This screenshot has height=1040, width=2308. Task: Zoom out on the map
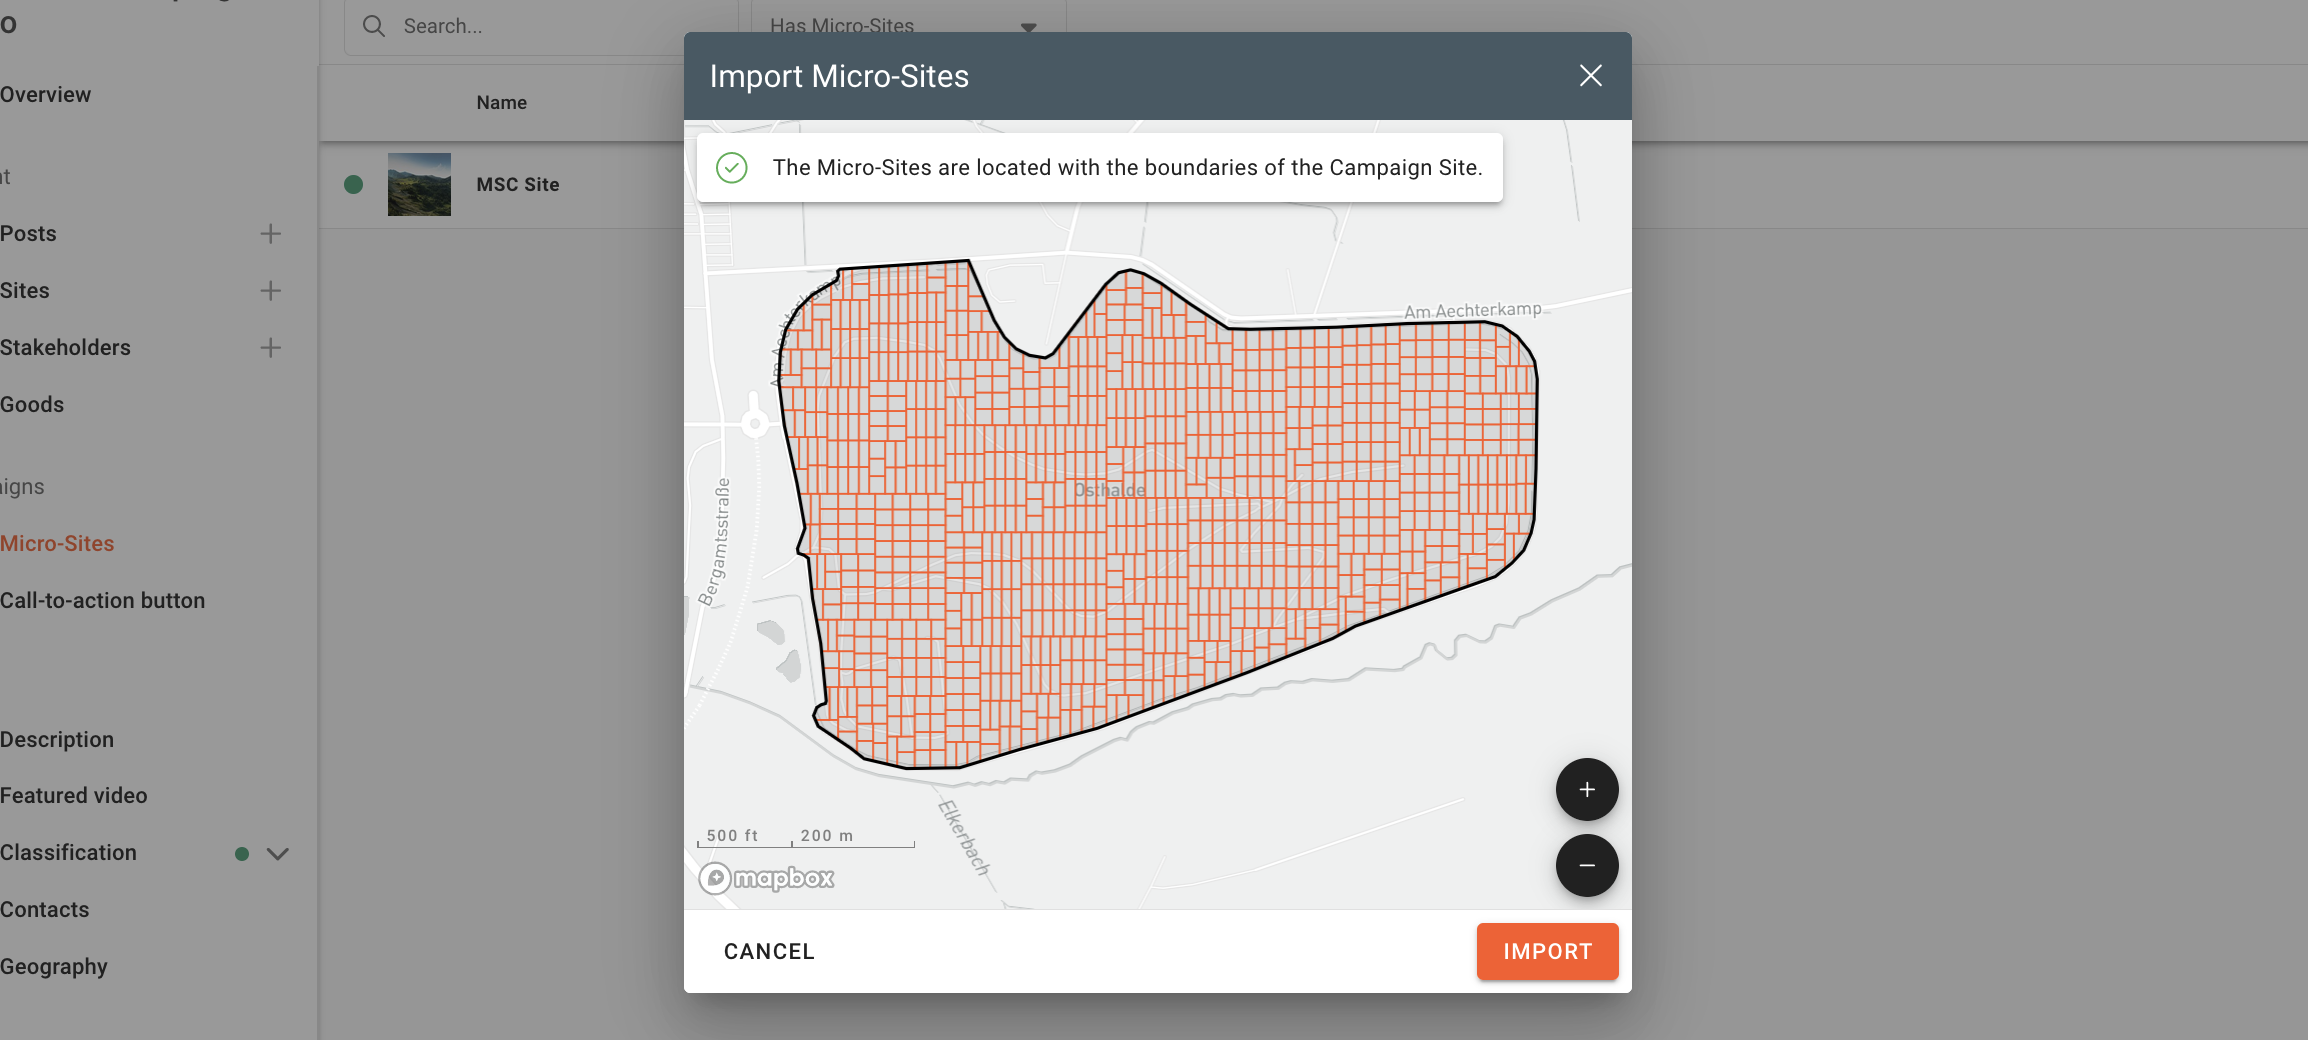tap(1586, 866)
